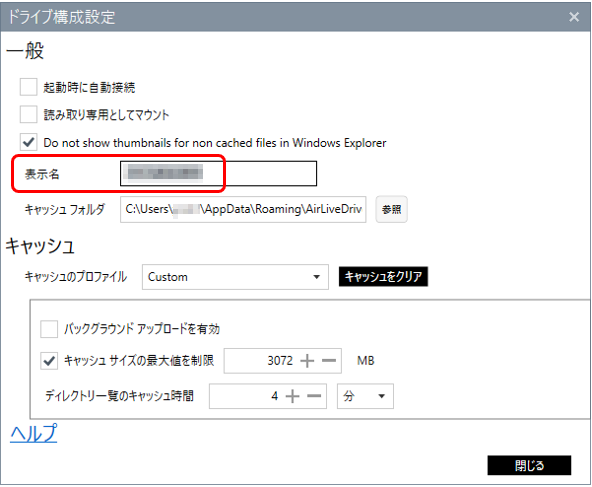Decrease directory list cache time minus icon
The image size is (592, 487).
click(x=314, y=396)
